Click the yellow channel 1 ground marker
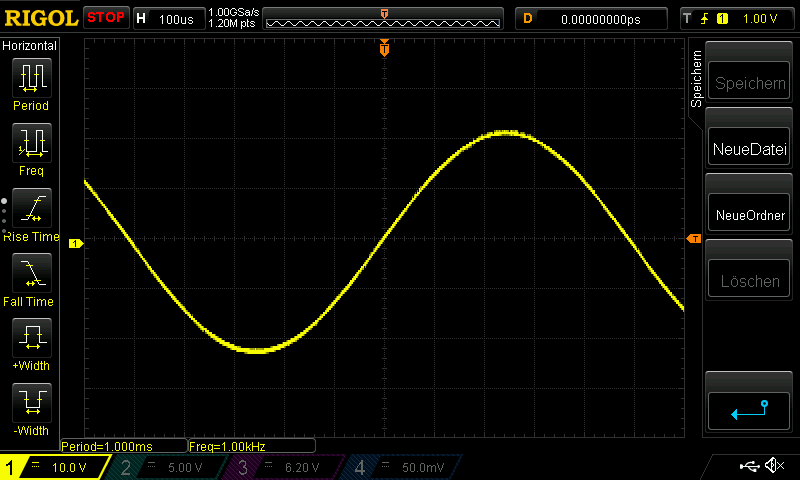 (76, 243)
